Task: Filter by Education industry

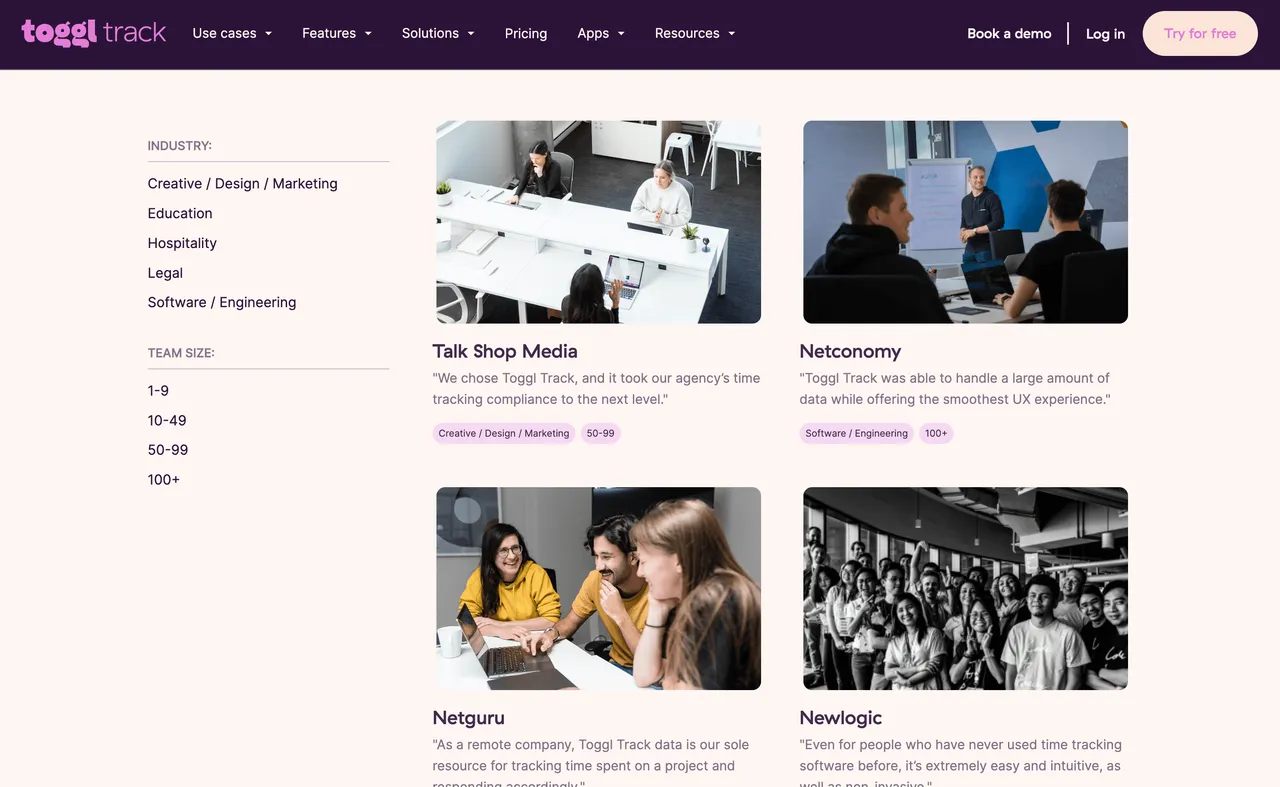Action: 180,213
